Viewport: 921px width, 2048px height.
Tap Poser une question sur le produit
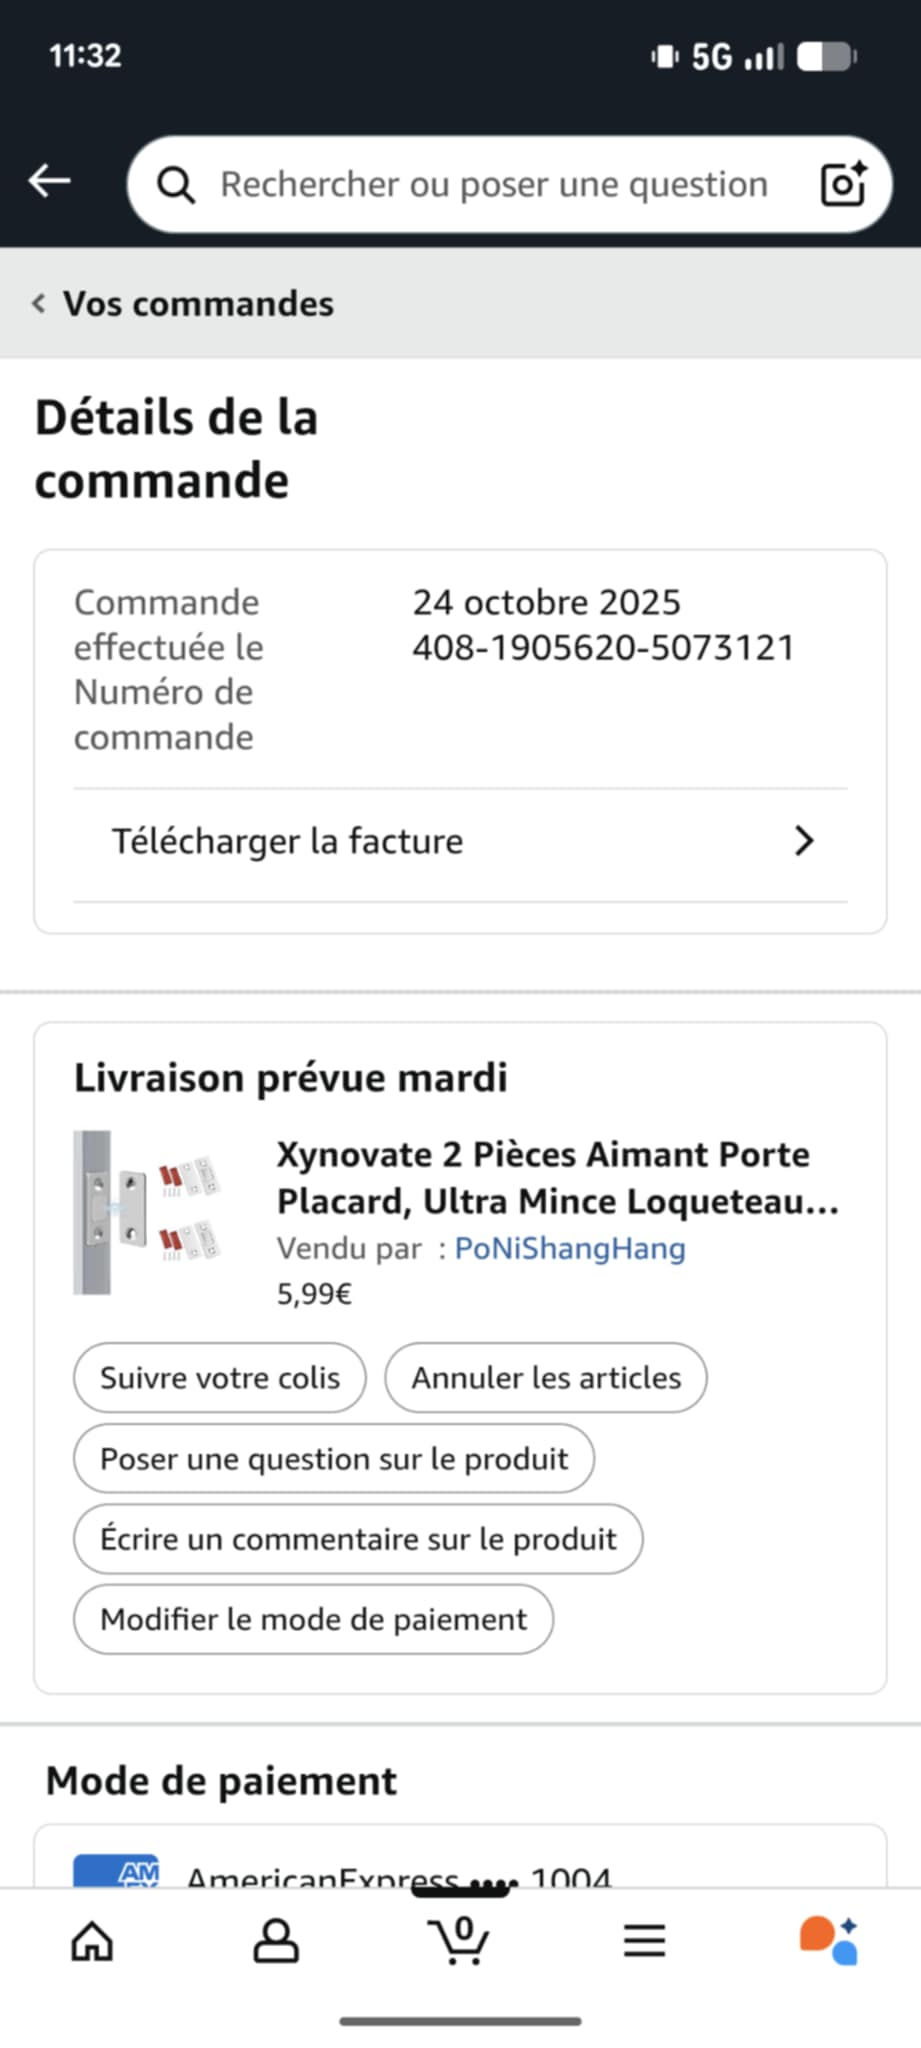[334, 1459]
